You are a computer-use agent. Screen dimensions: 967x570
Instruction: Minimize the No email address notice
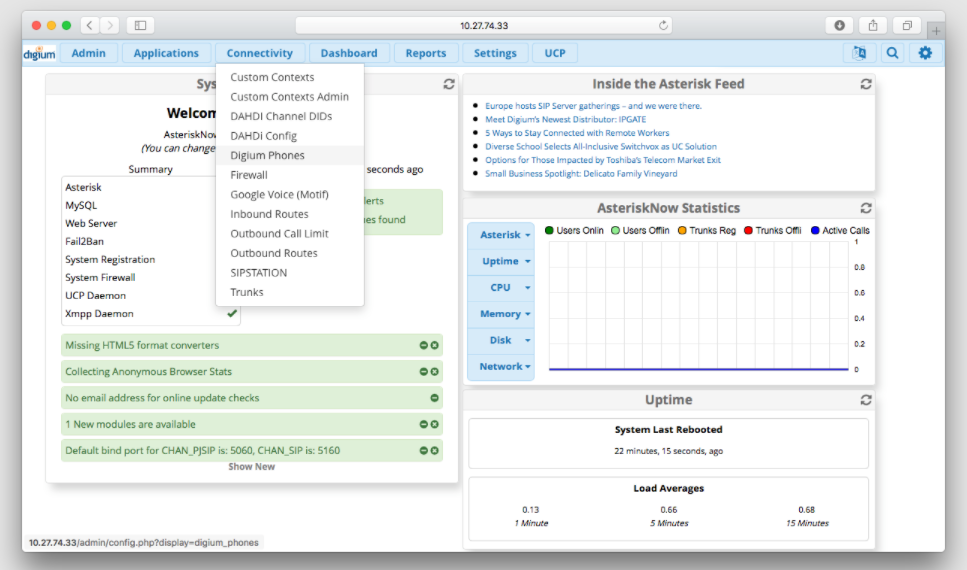click(x=435, y=398)
